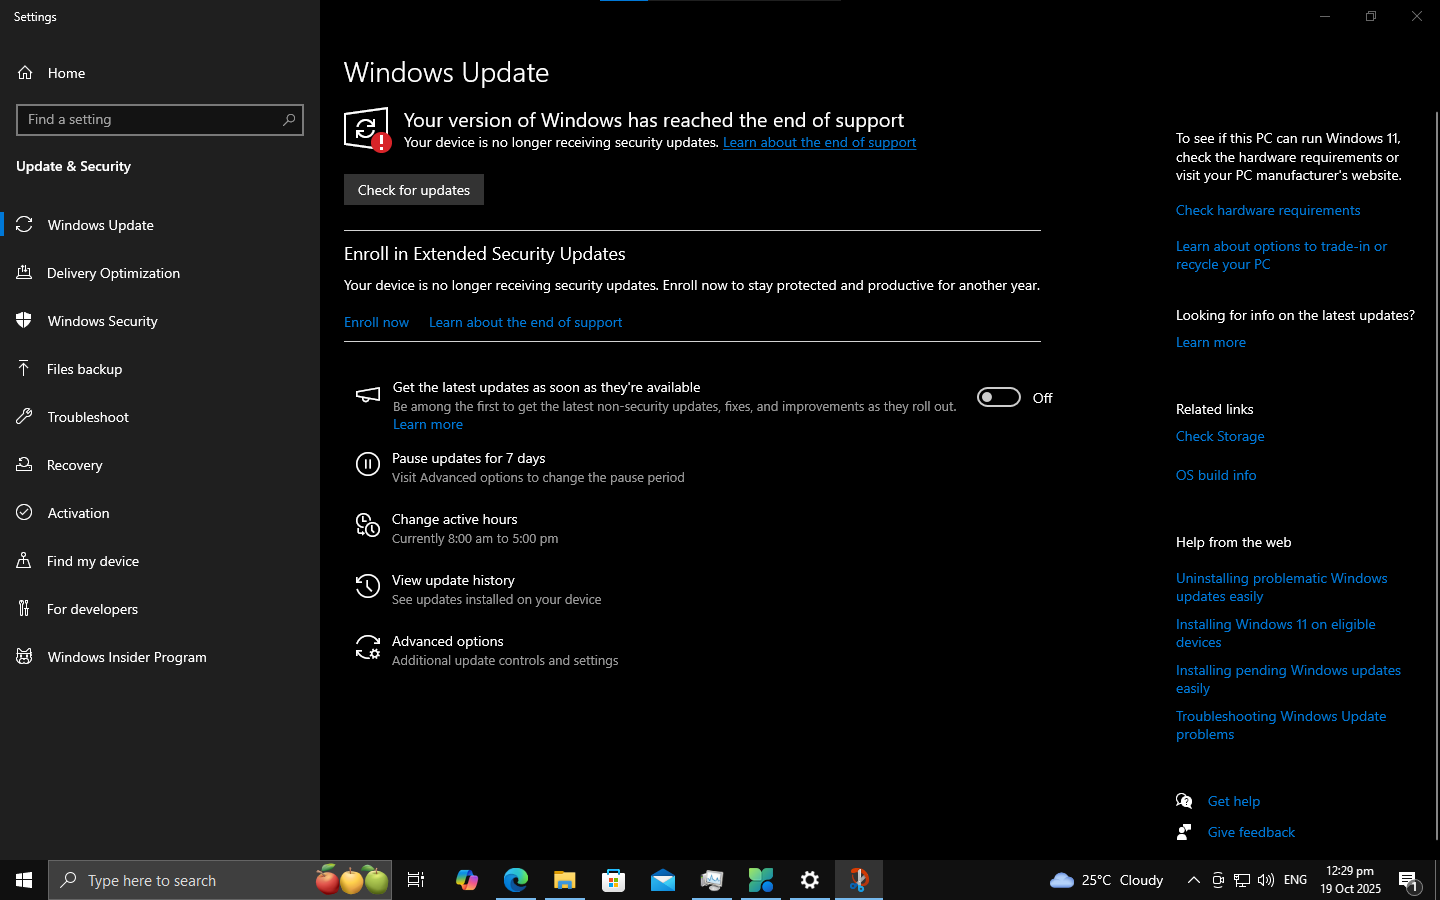Click the Enroll now link
This screenshot has height=900, width=1440.
pos(376,322)
